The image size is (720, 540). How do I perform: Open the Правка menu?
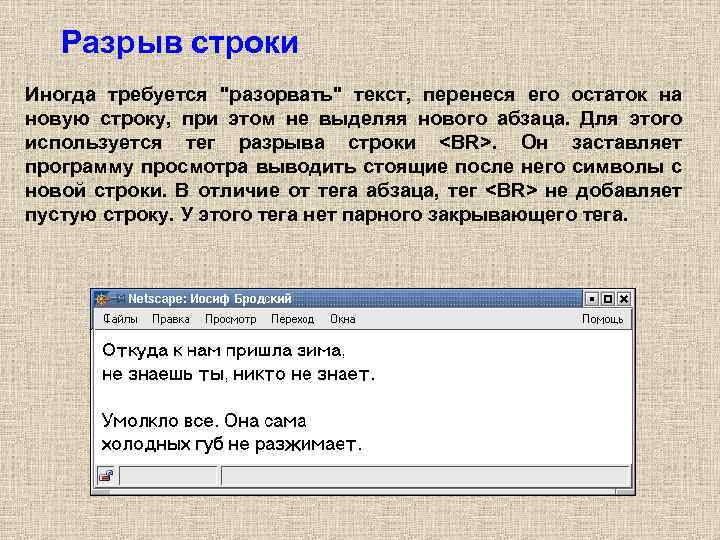(171, 319)
